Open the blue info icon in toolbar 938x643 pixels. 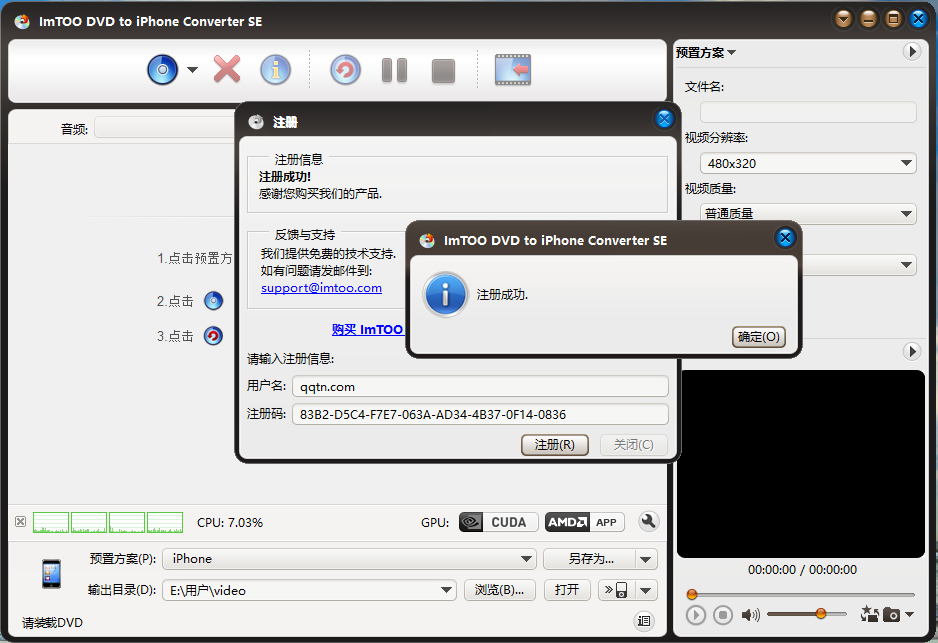click(275, 70)
